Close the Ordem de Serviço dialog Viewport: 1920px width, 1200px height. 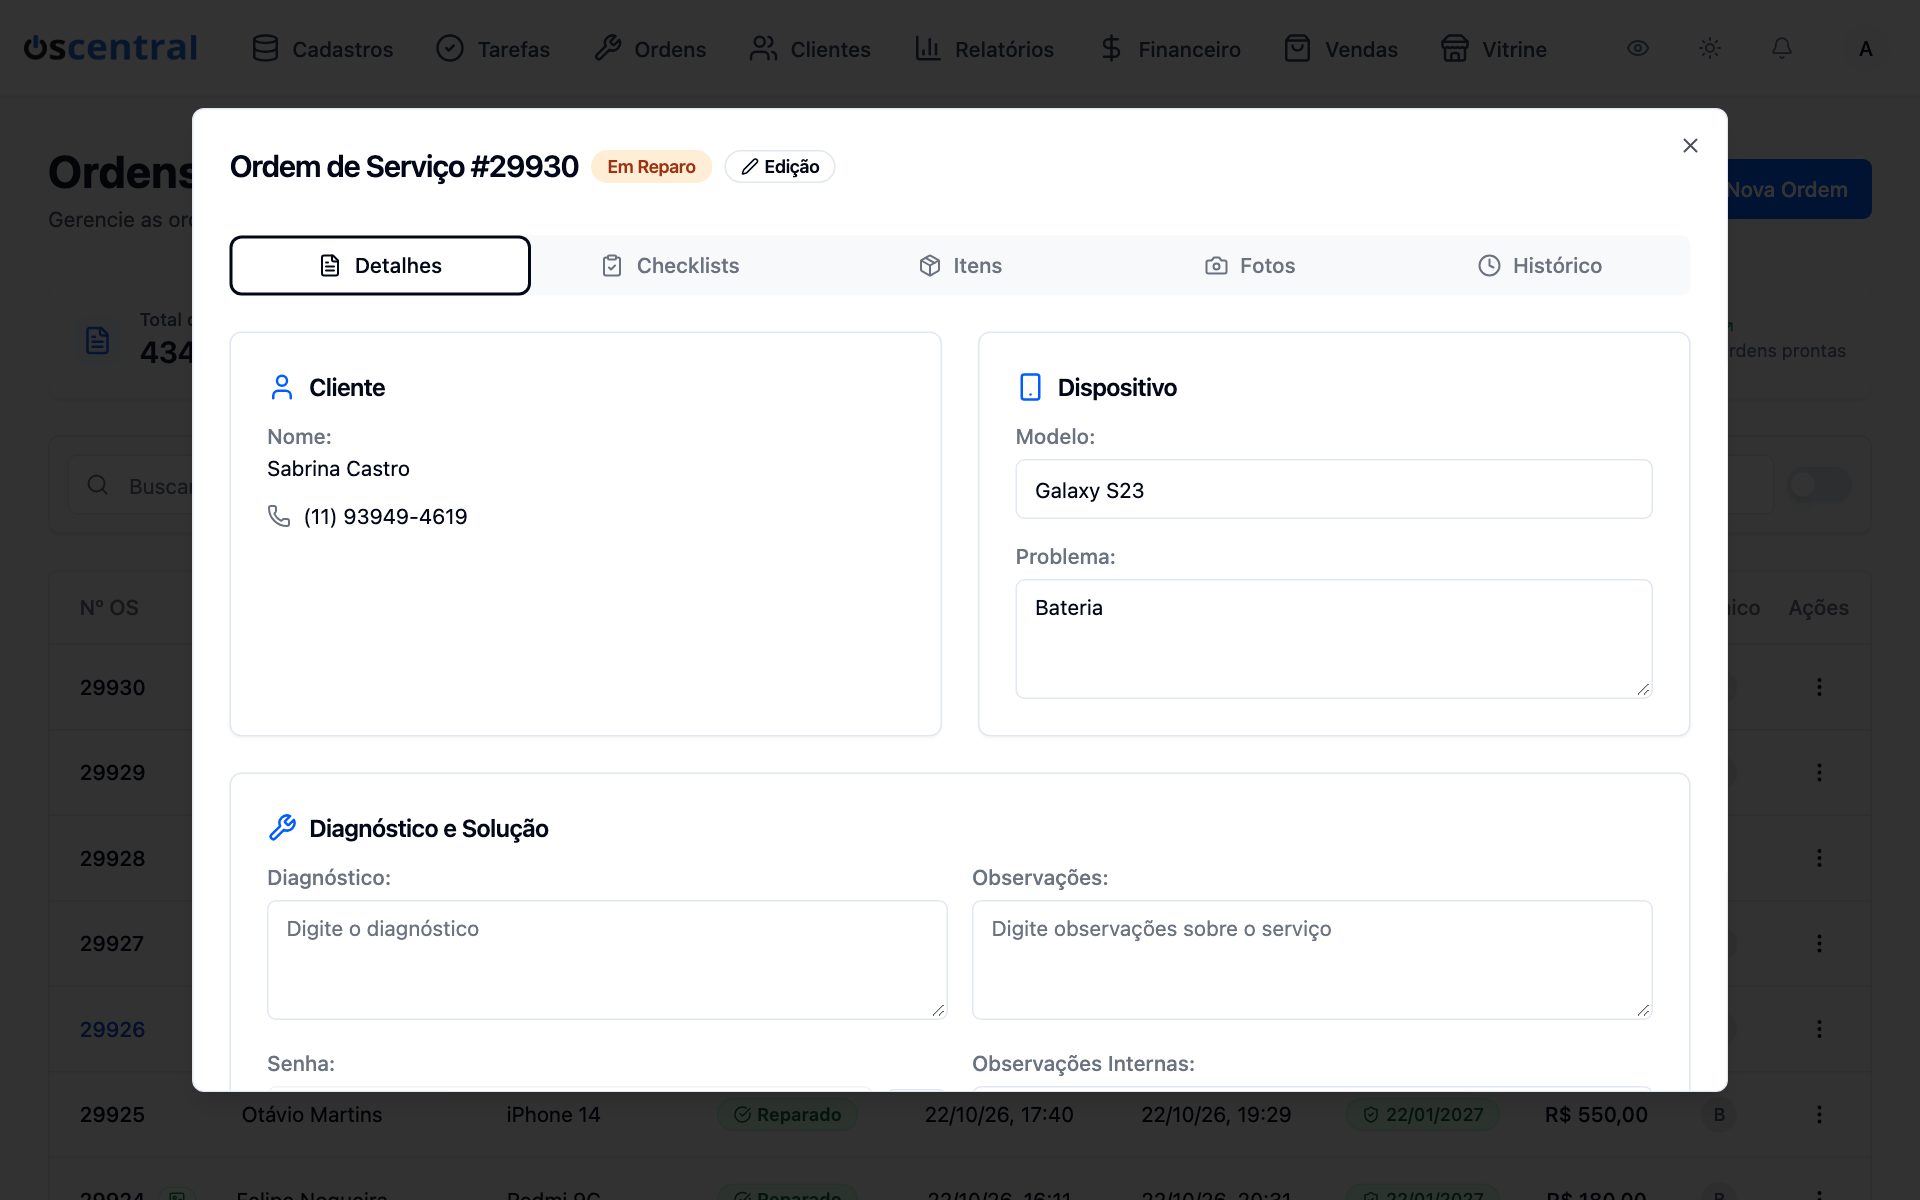tap(1690, 146)
